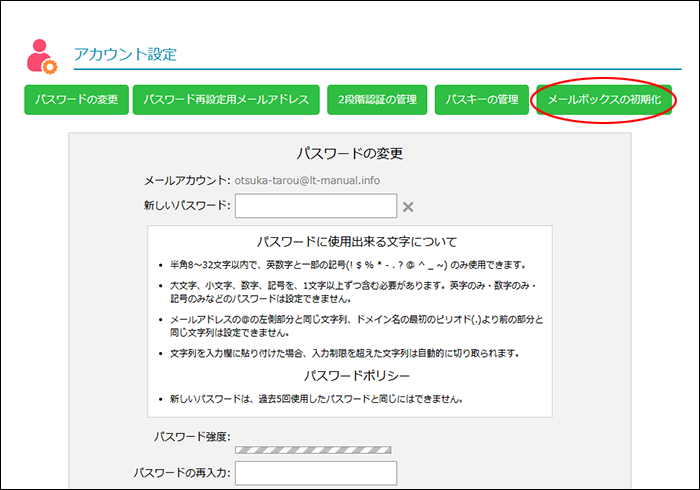The image size is (700, 490).
Task: Click the パスワードの変更 form heading
Action: click(349, 154)
